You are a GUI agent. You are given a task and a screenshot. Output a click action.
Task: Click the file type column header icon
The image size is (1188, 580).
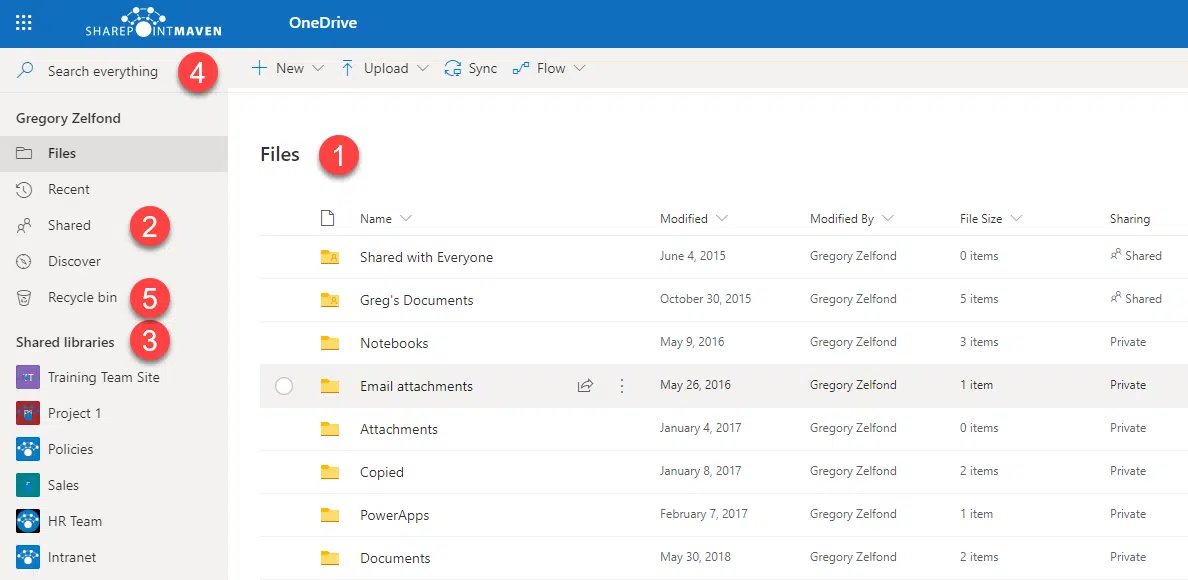tap(327, 219)
